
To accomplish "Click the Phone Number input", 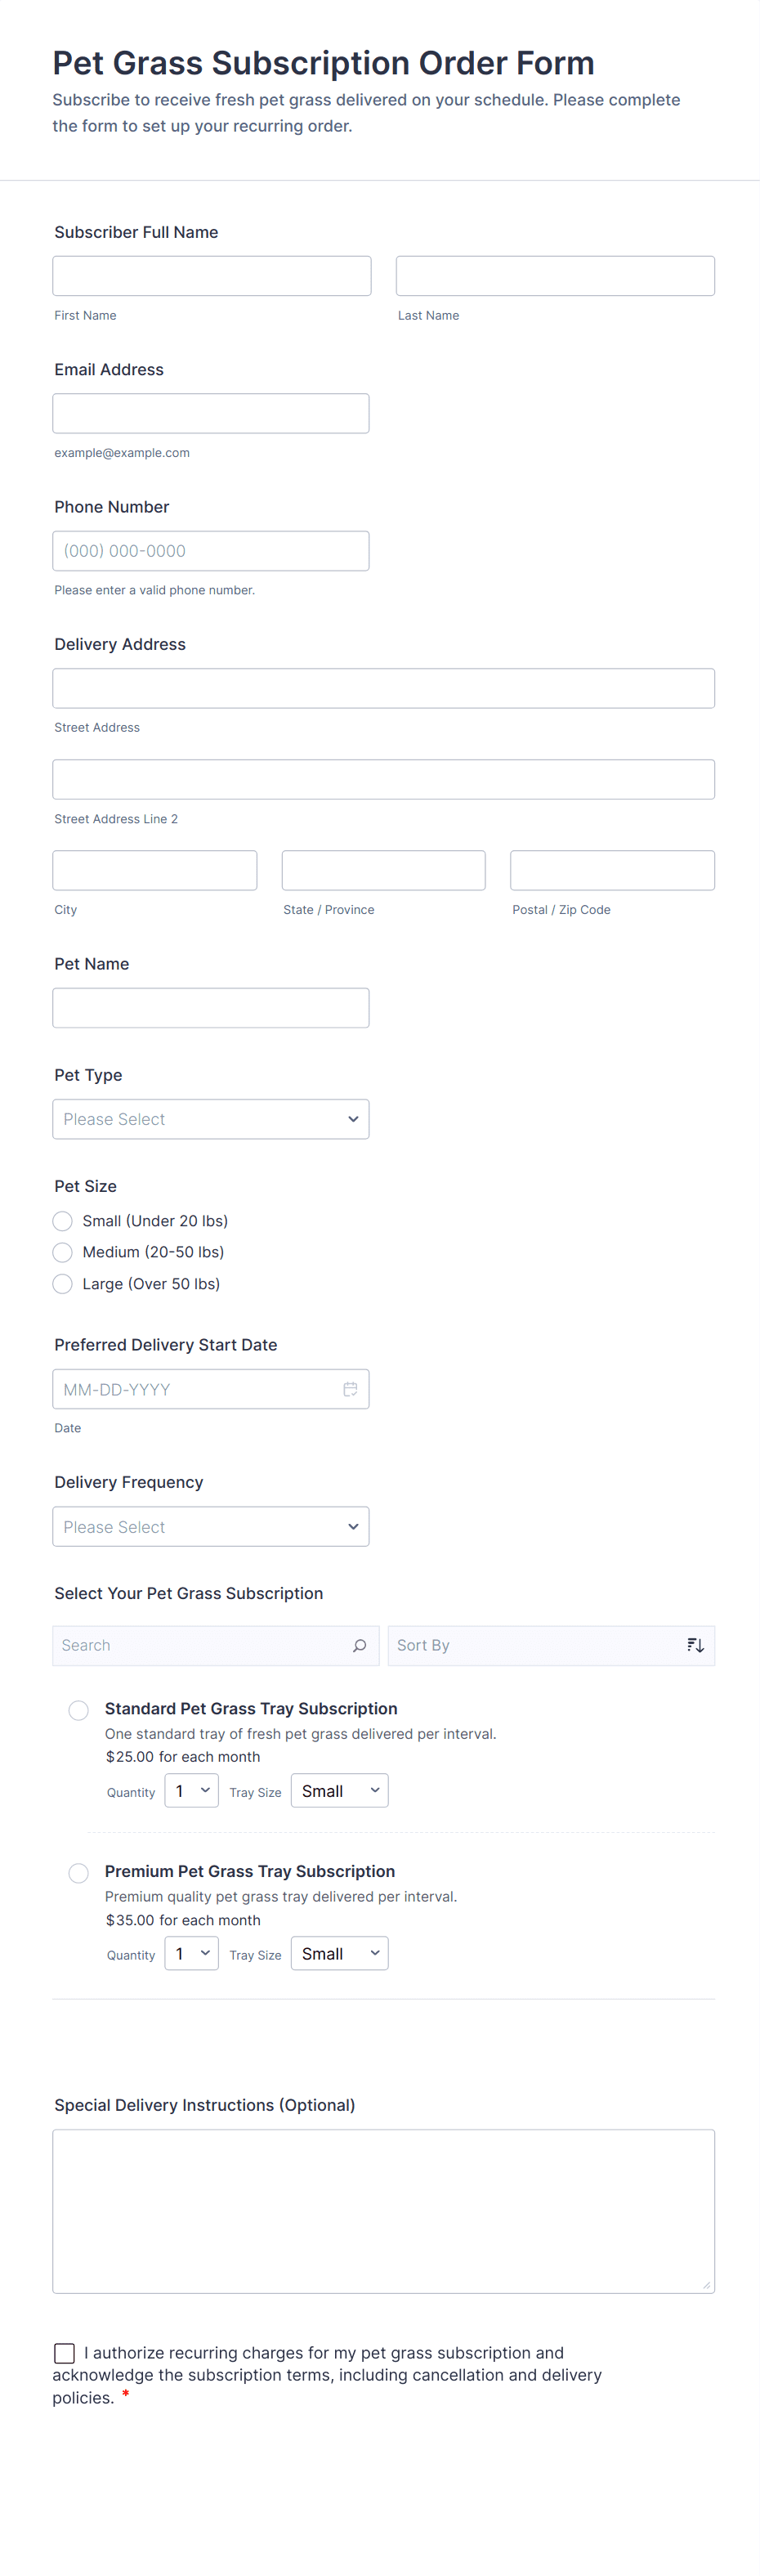I will pos(211,551).
